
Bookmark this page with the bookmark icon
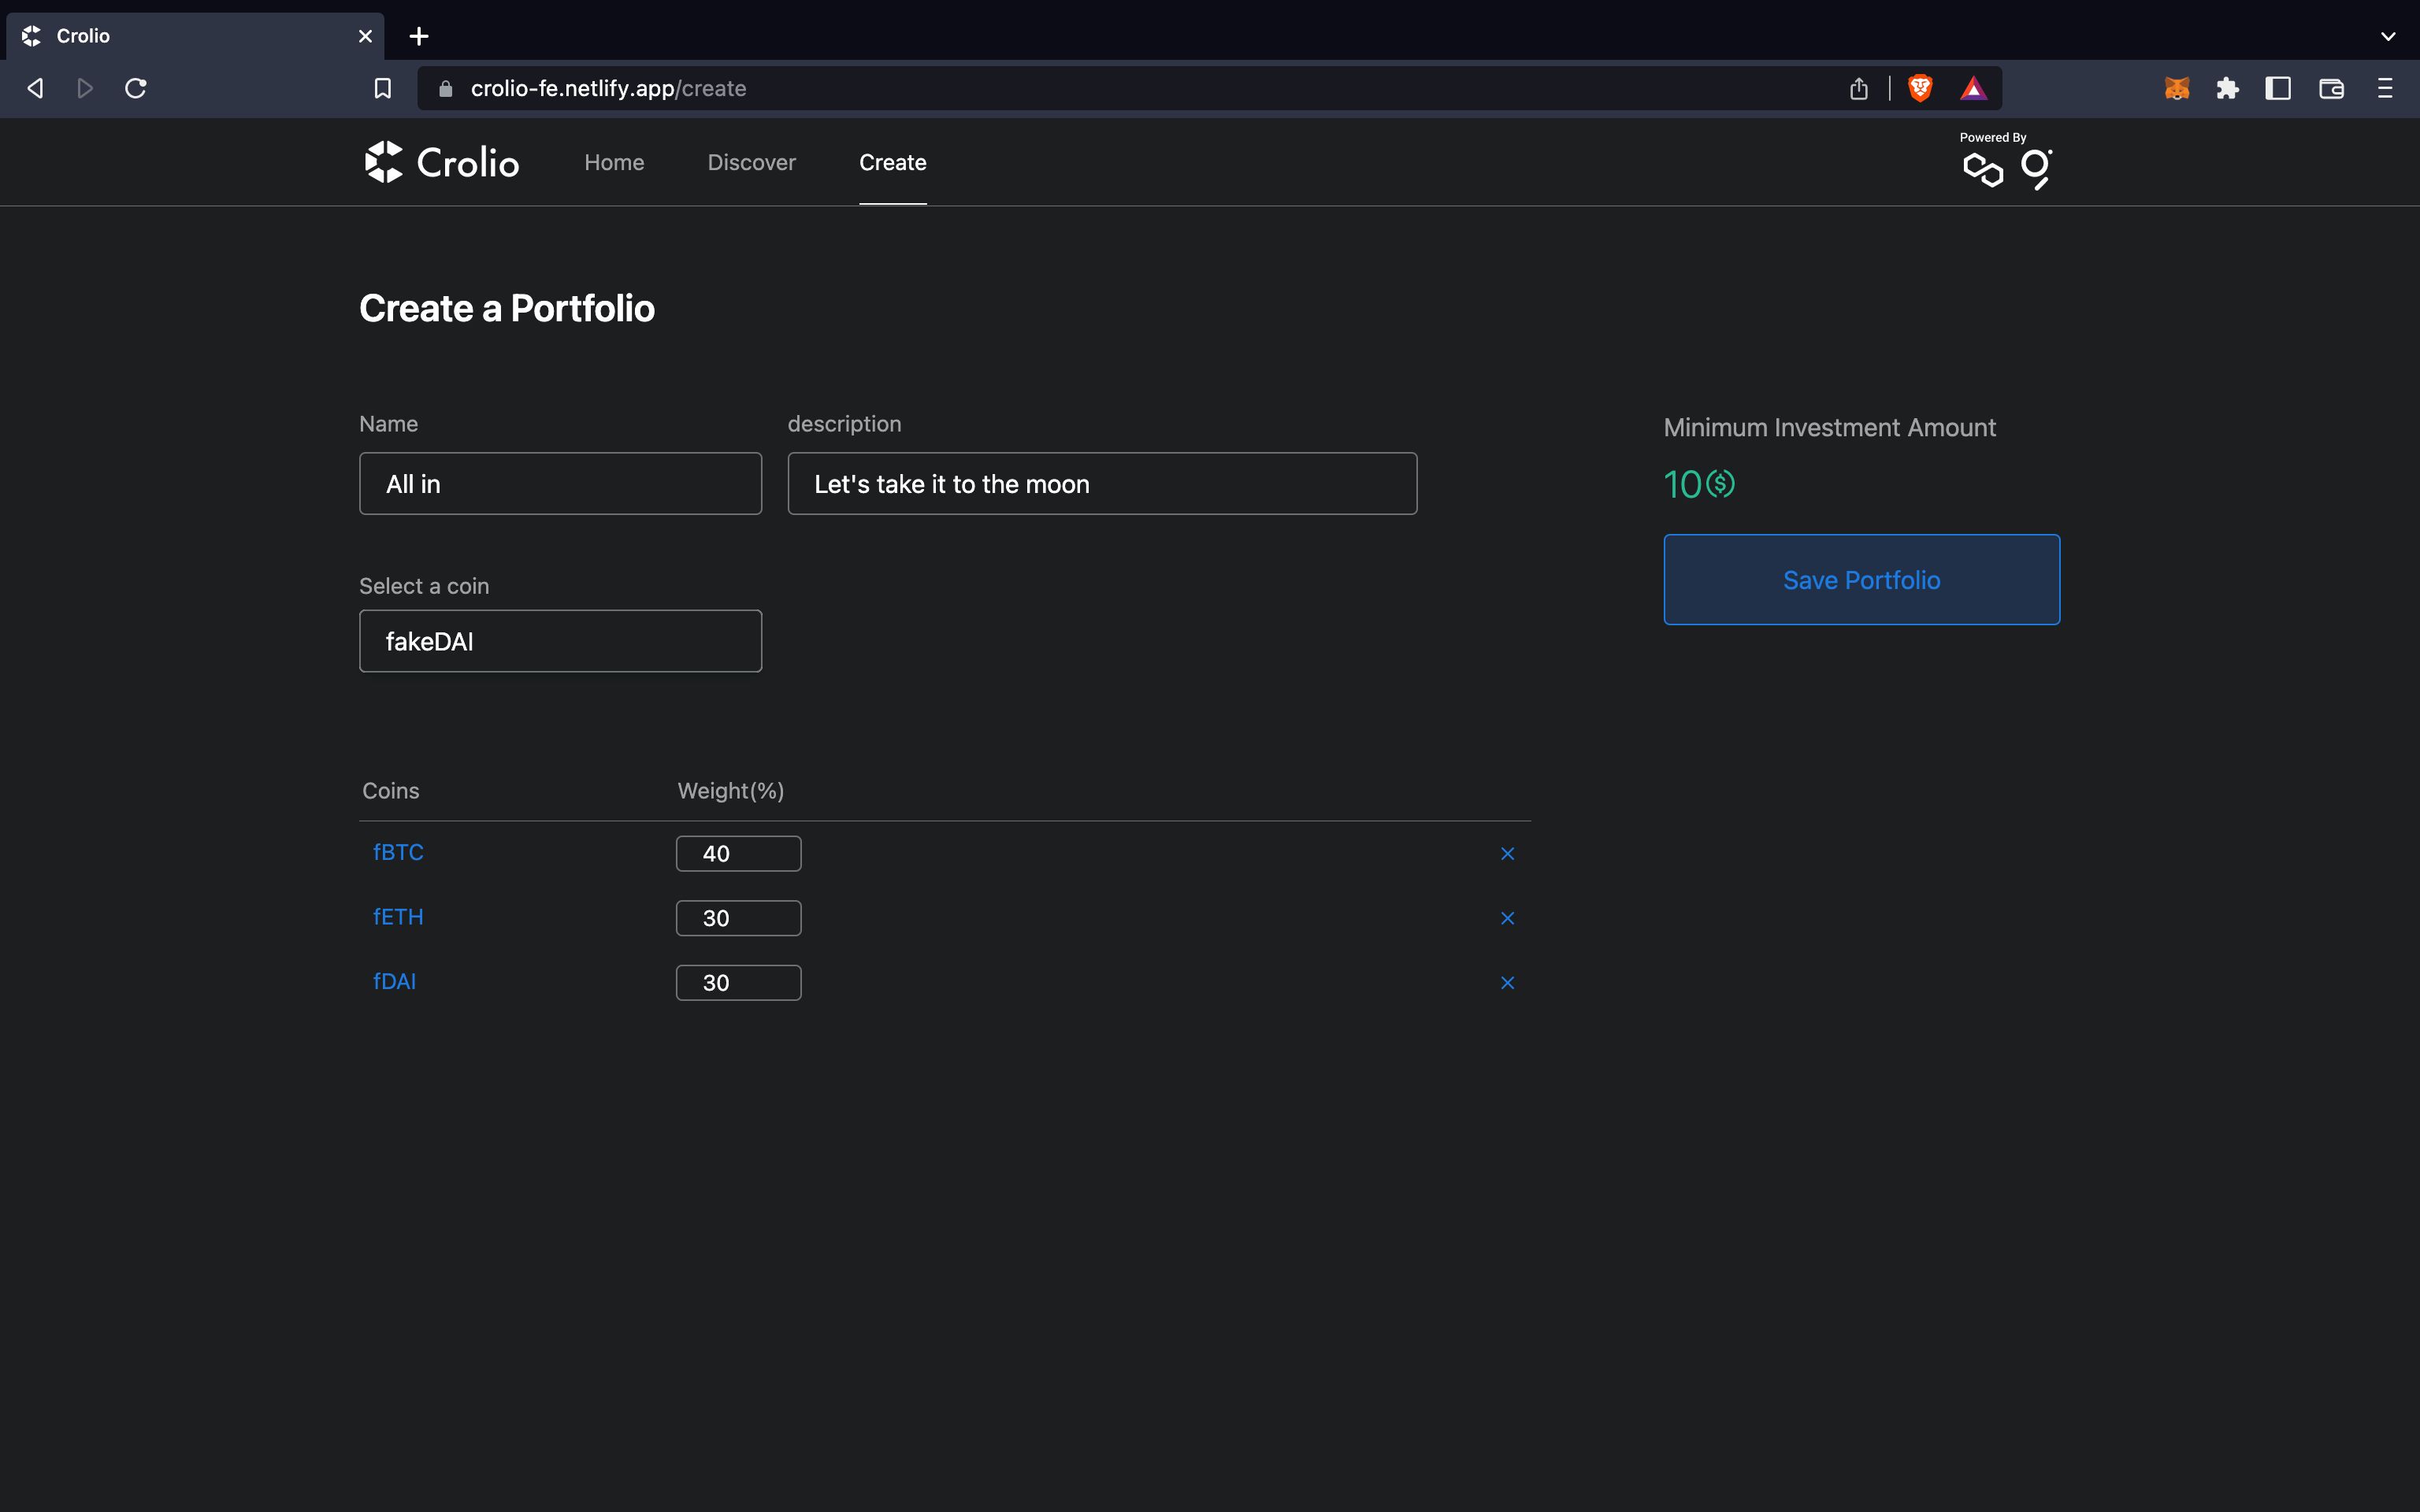pos(382,88)
